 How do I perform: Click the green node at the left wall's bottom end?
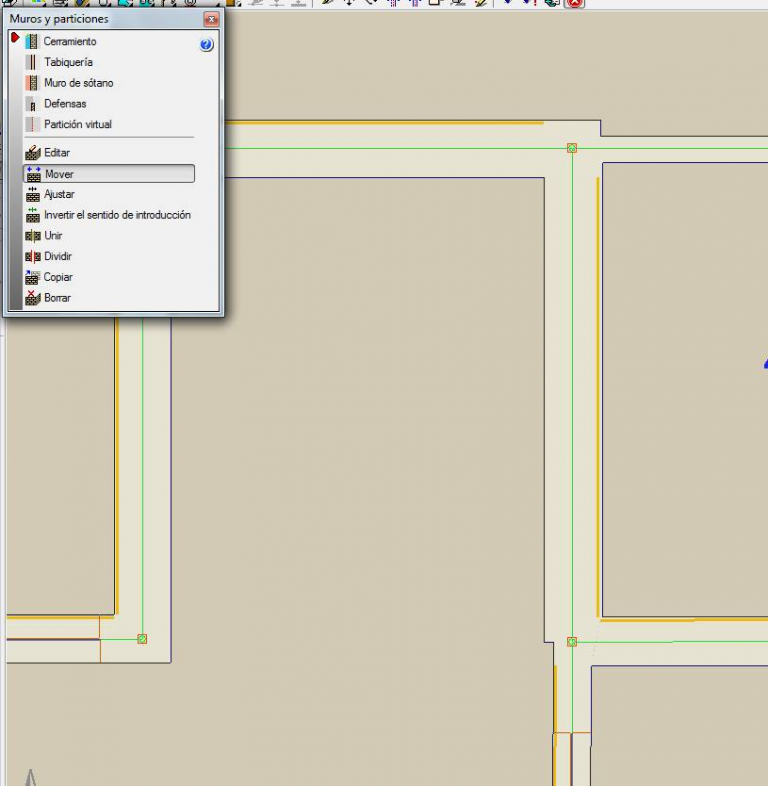[x=142, y=639]
